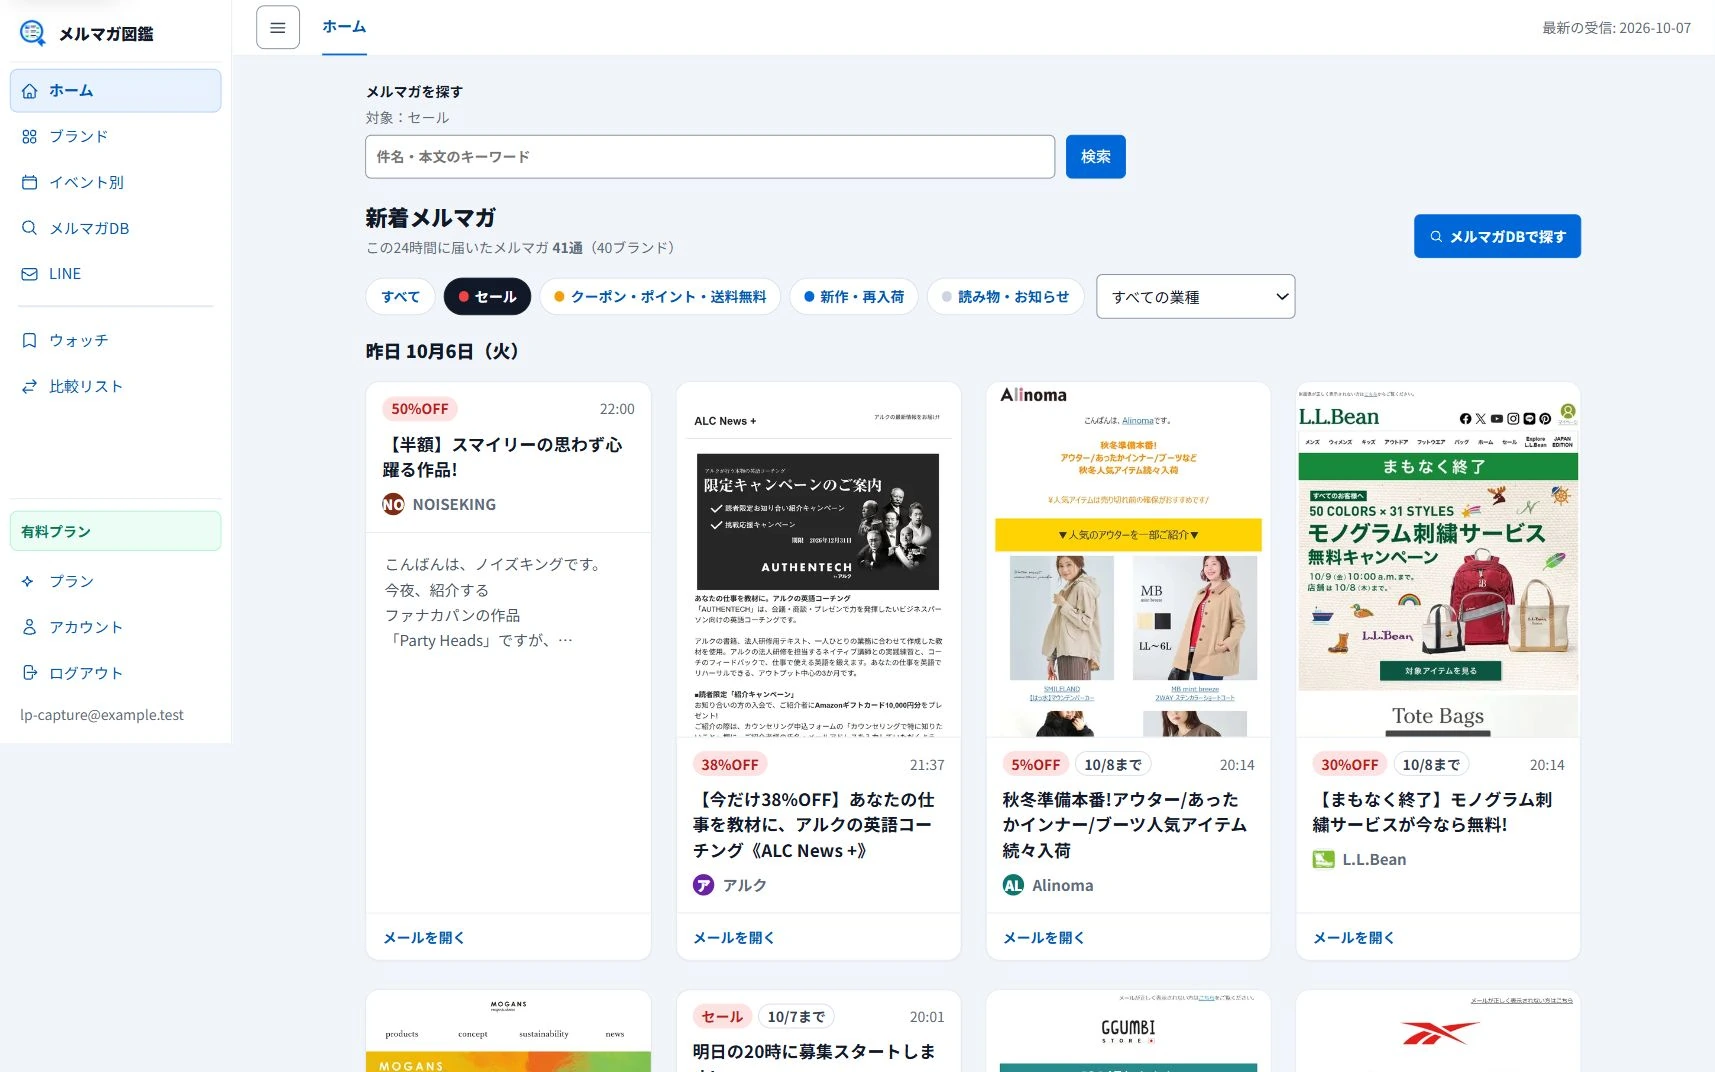
Task: Open the GGUMBI store email thumbnail
Action: pos(1128,1031)
